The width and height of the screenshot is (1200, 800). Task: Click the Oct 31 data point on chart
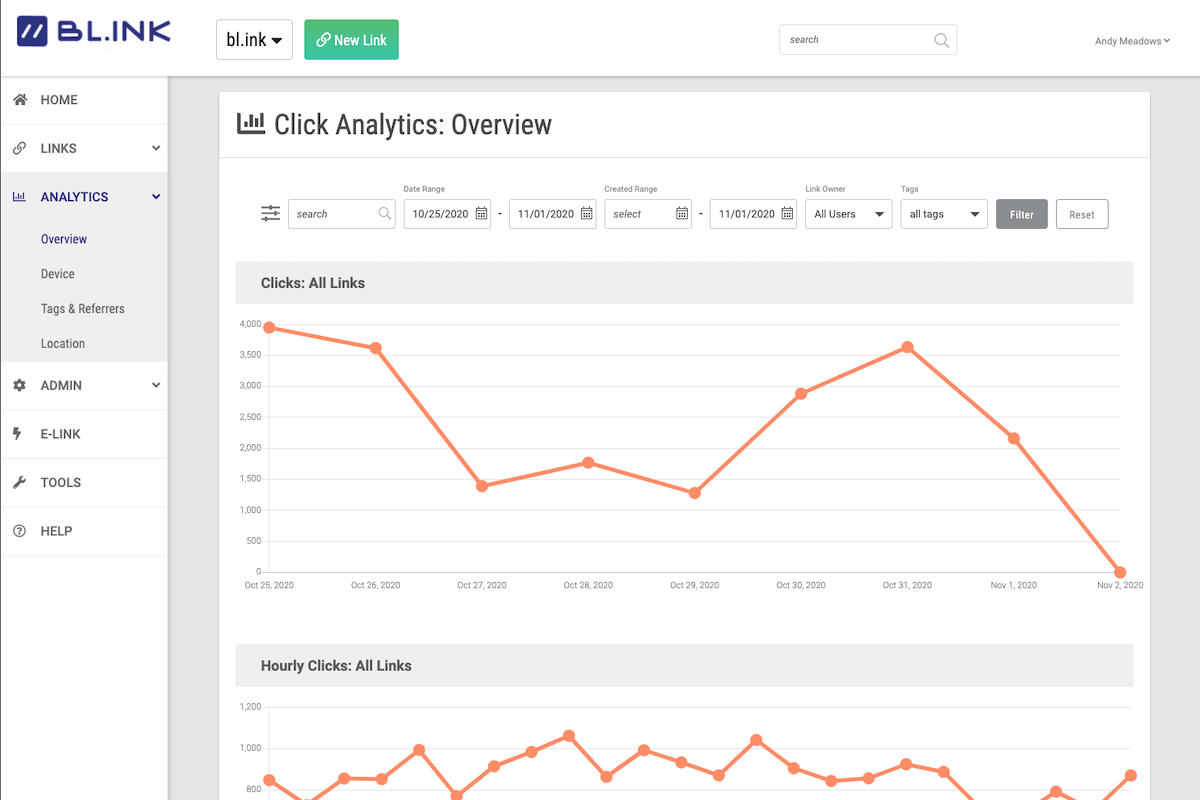907,347
